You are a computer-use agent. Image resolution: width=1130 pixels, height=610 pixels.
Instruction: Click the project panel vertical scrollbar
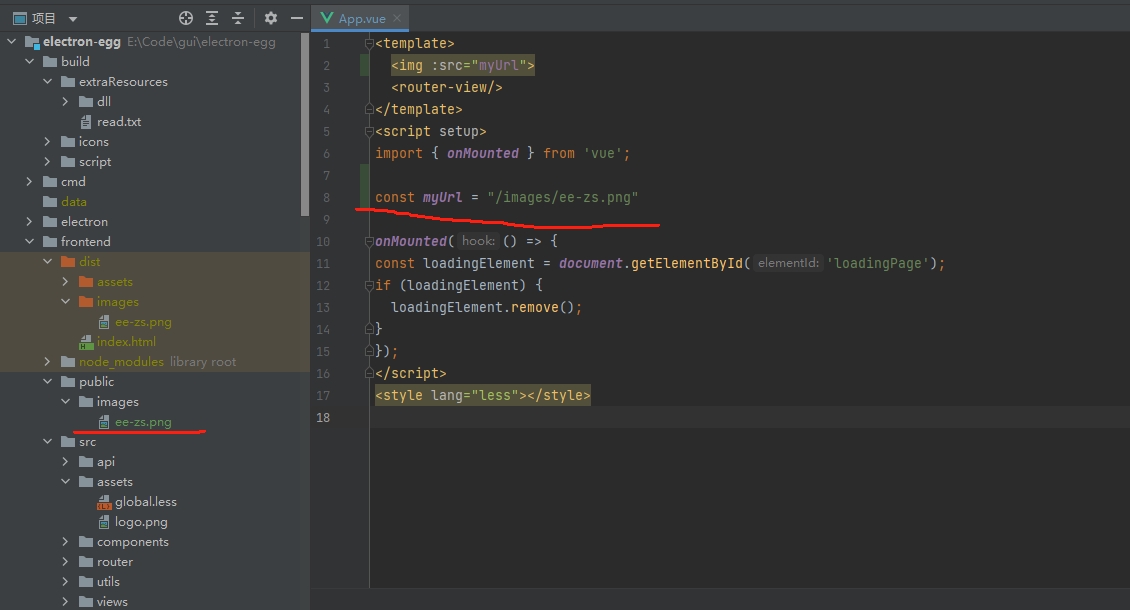(305, 124)
